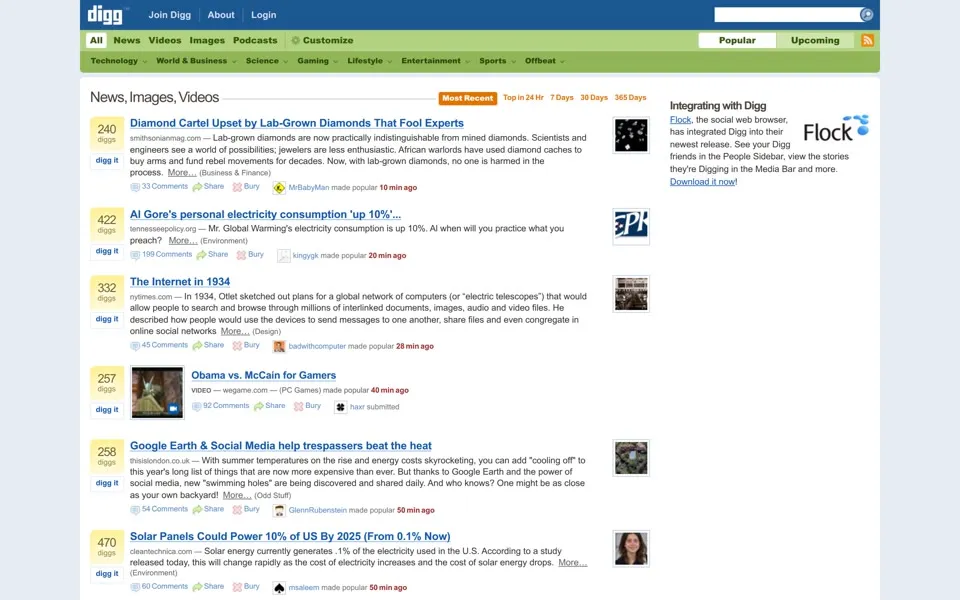The height and width of the screenshot is (600, 960).
Task: Open 'Solar Panels Could Power 10%' headline
Action: point(290,536)
